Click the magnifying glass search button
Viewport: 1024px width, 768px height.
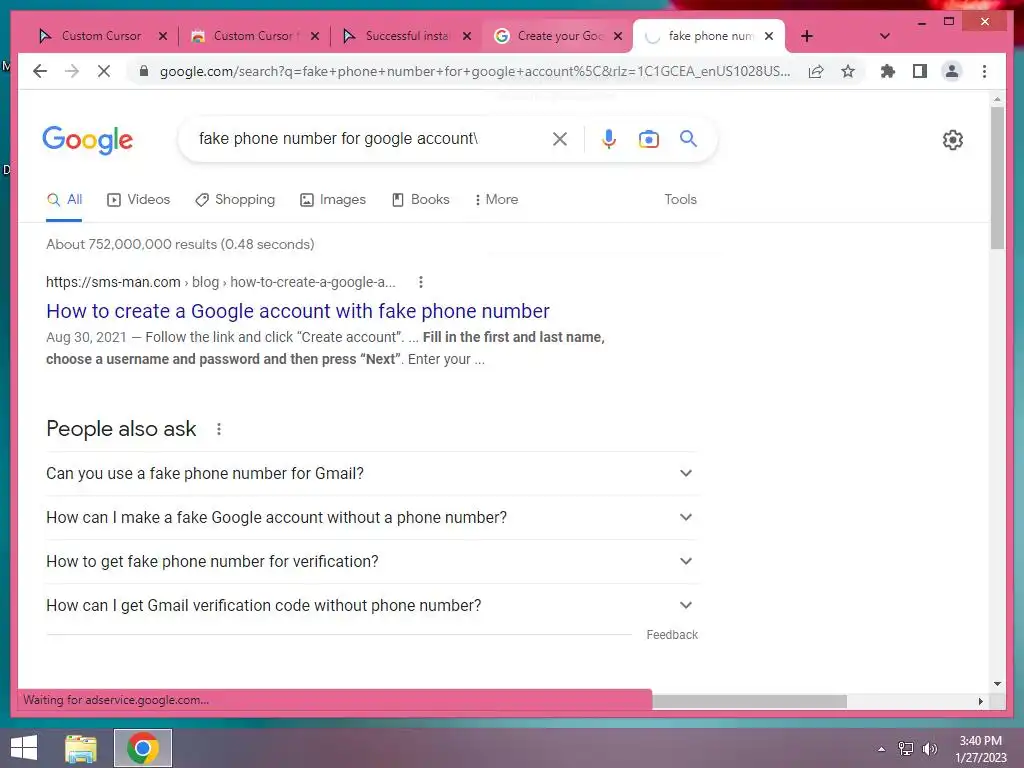[x=688, y=138]
